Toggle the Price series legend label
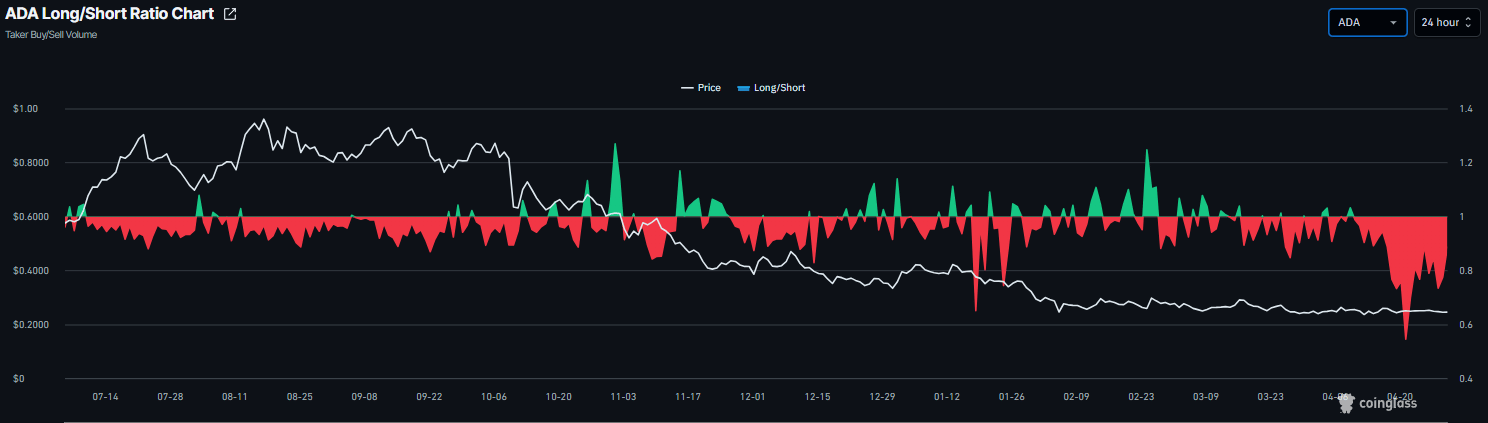Viewport: 1488px width, 423px height. coord(709,88)
